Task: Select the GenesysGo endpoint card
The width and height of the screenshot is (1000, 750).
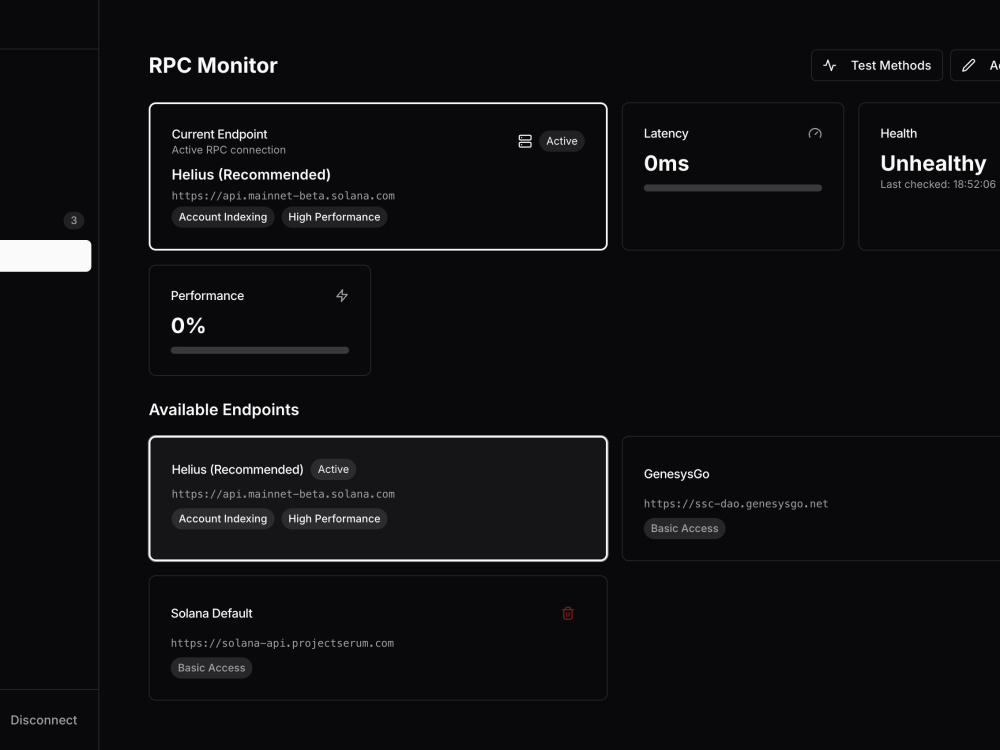Action: point(811,499)
